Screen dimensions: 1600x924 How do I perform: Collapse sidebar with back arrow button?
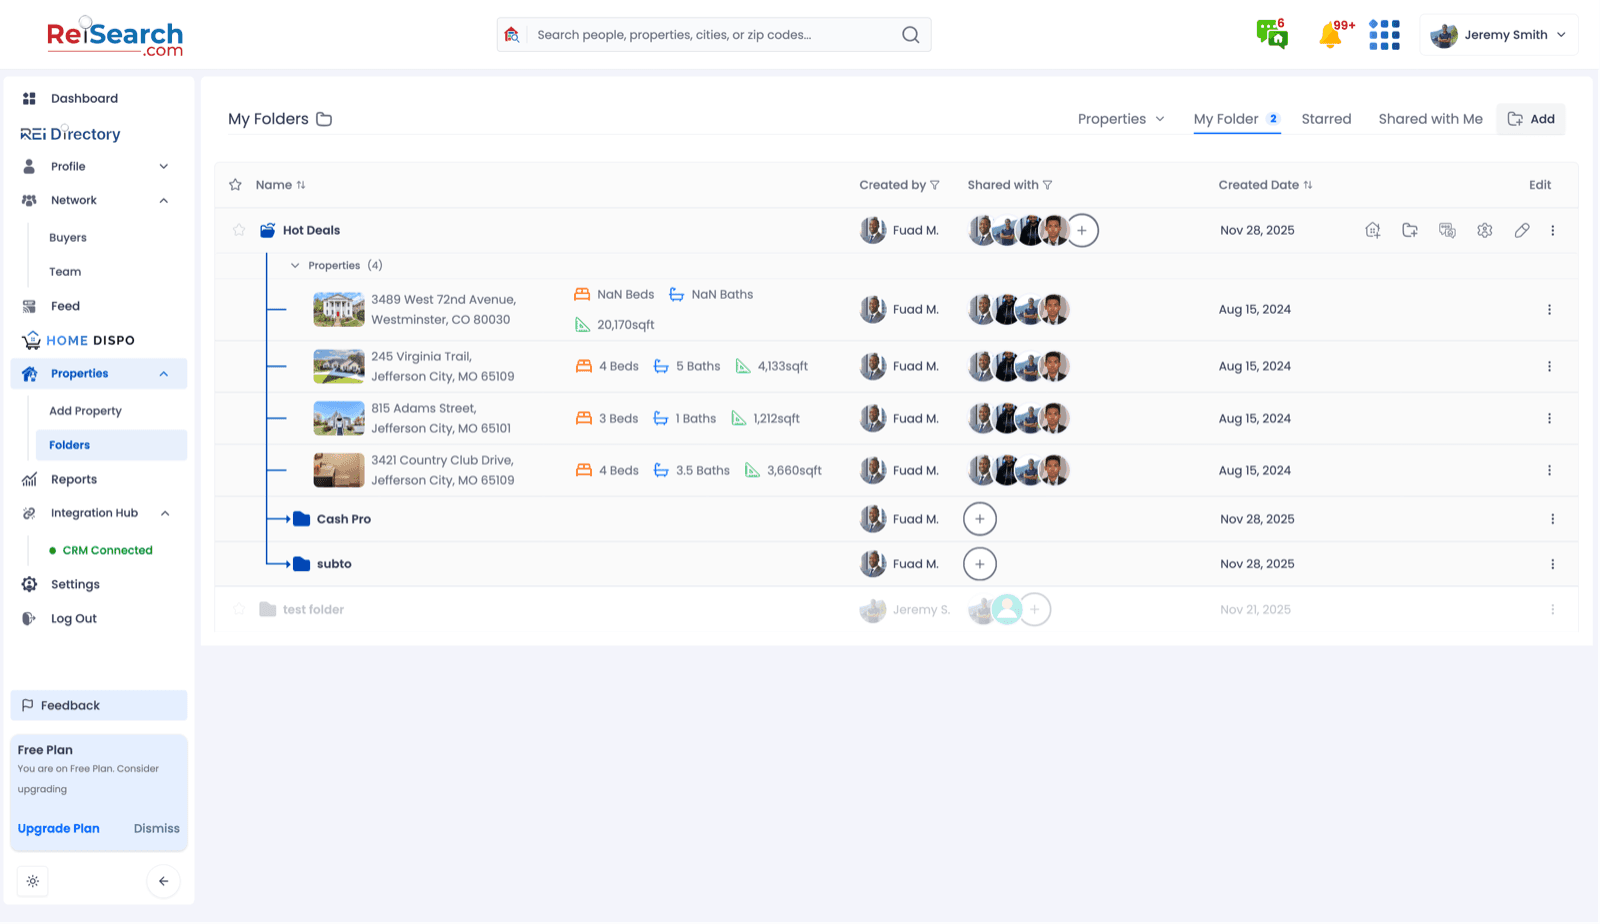[x=164, y=881]
